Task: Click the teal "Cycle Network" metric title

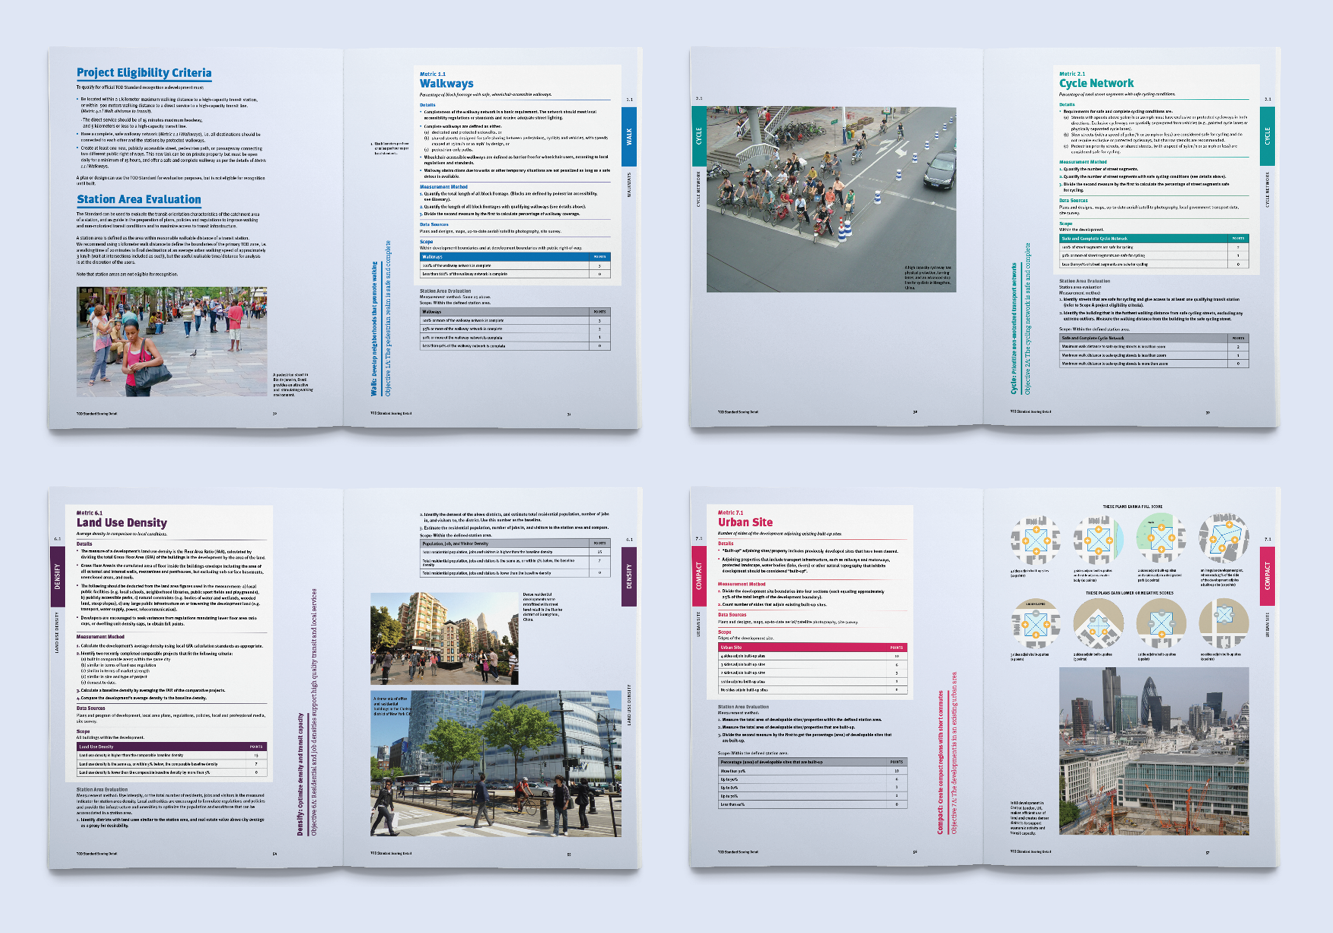Action: [1097, 83]
